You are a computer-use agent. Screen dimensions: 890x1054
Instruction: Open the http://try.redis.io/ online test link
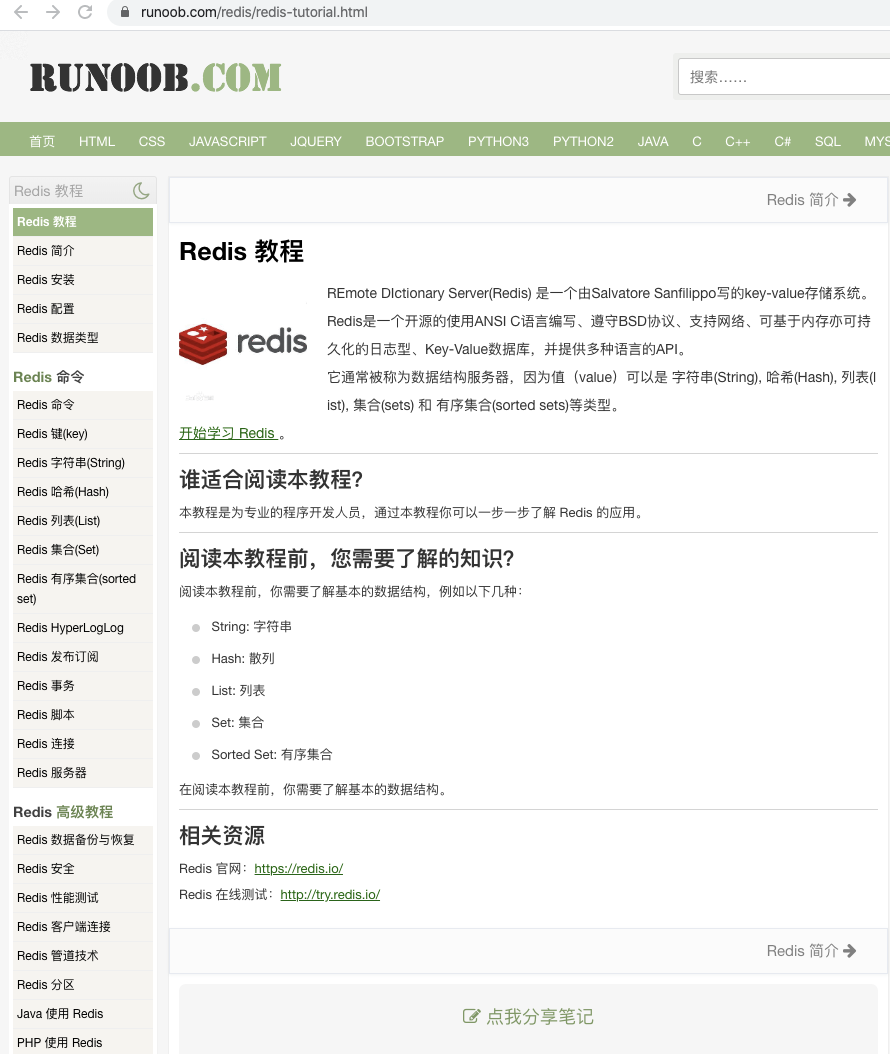pos(330,895)
